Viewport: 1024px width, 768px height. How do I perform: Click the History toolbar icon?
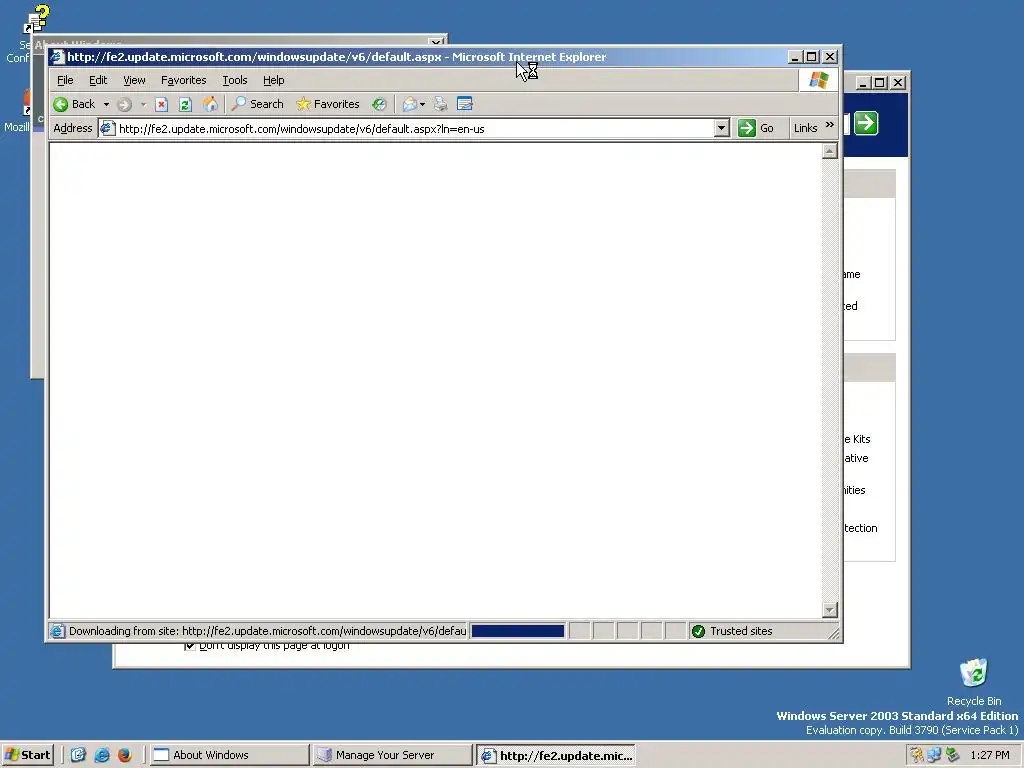379,104
